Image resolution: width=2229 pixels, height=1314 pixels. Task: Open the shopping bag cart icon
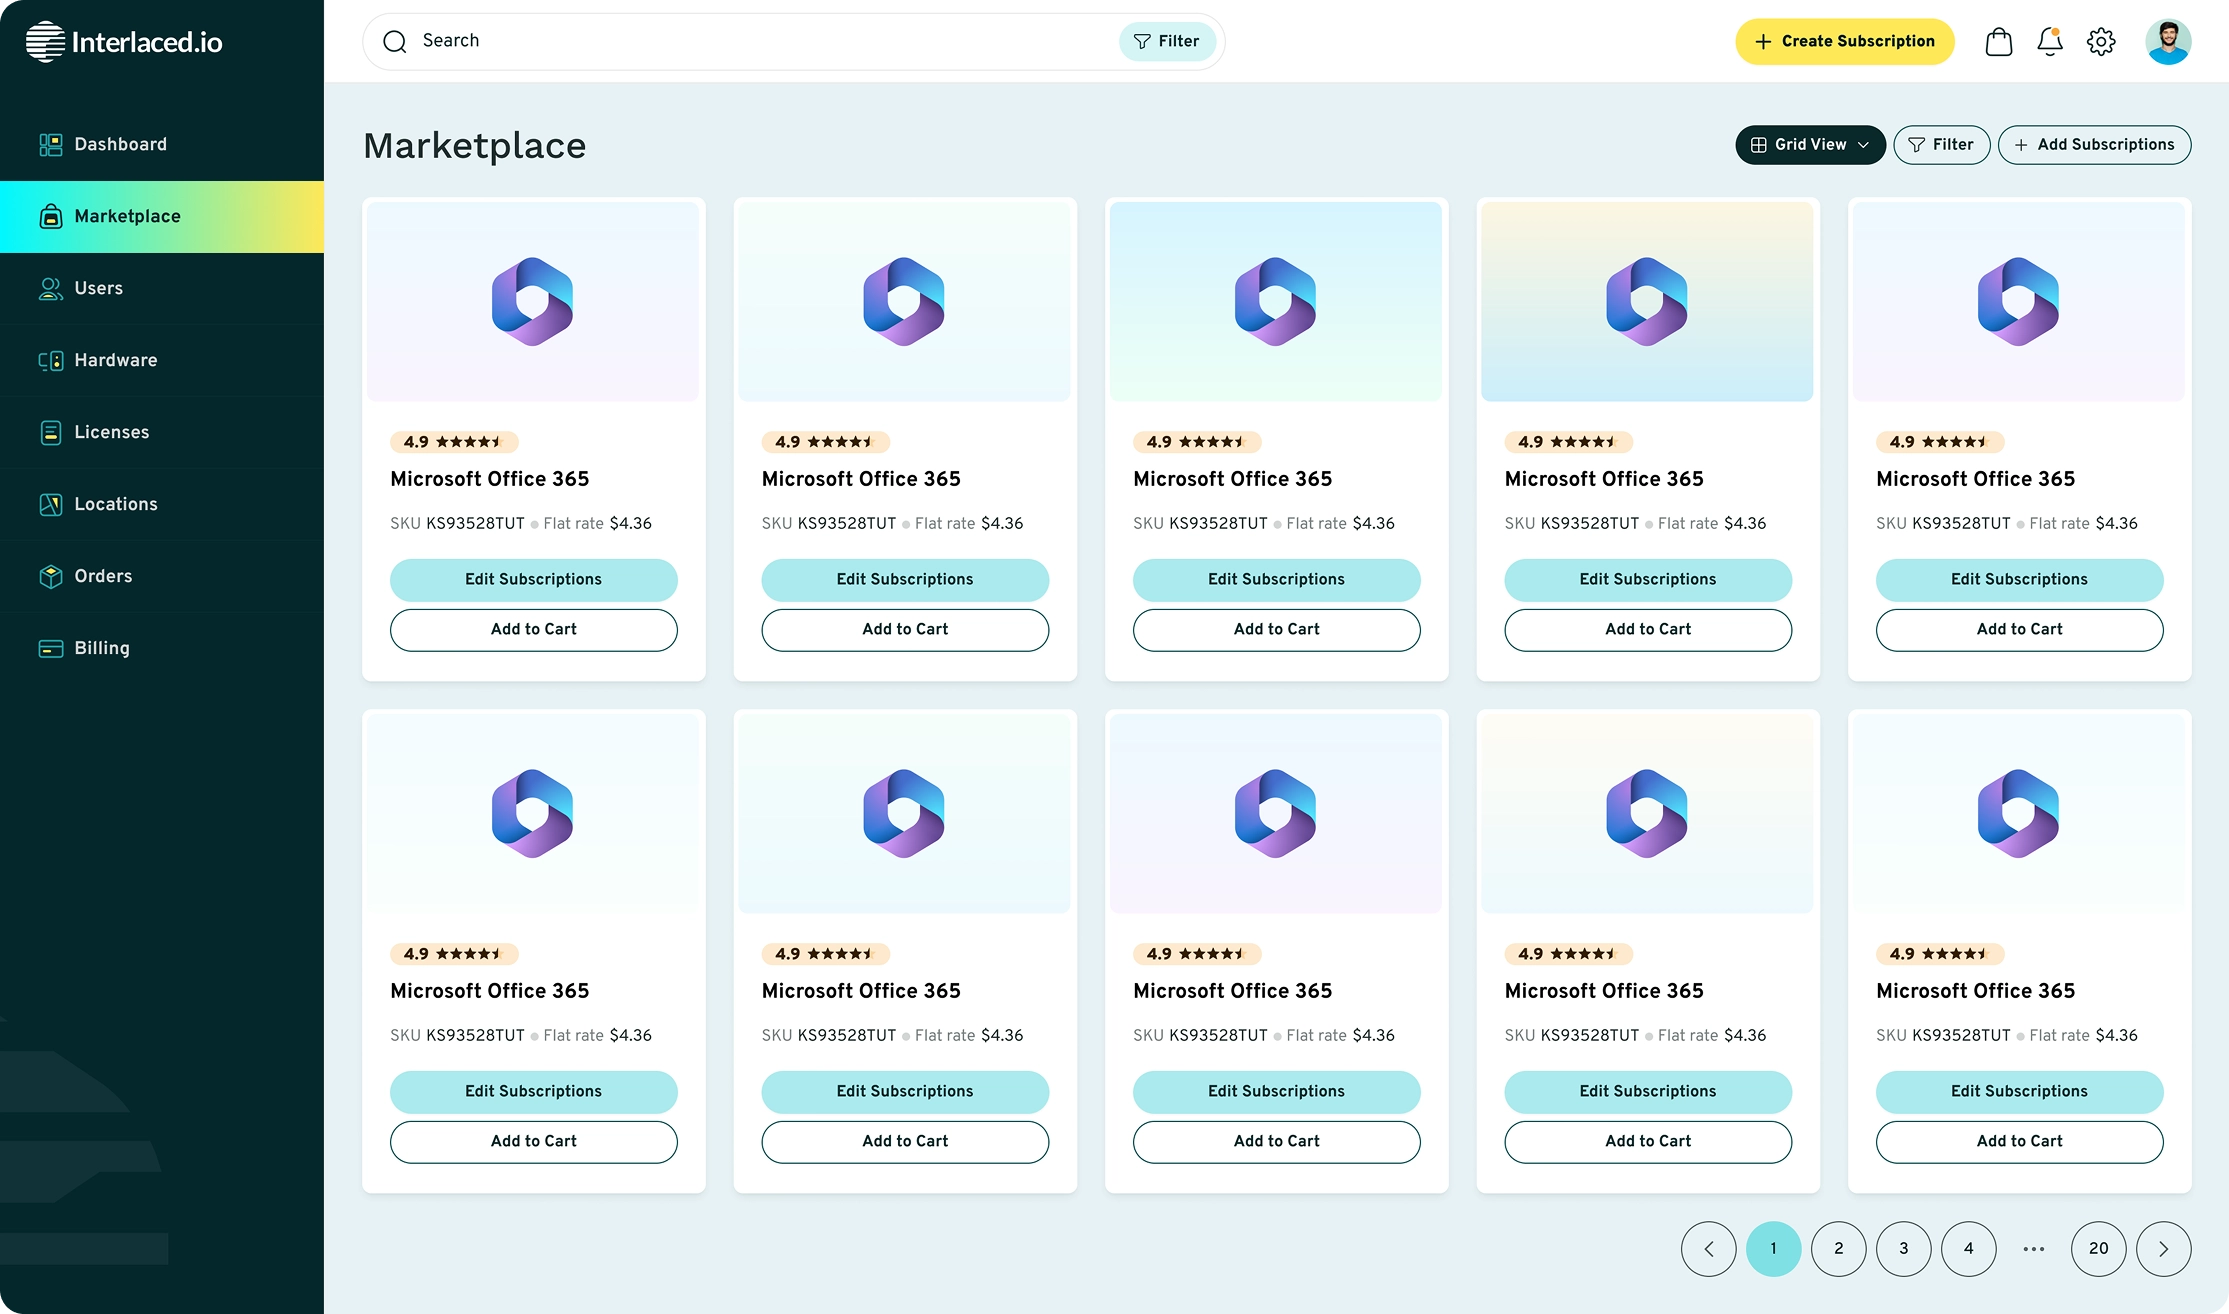[1998, 41]
